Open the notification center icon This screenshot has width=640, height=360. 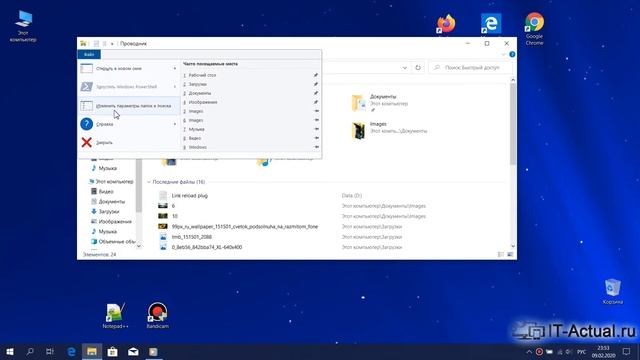pos(626,351)
